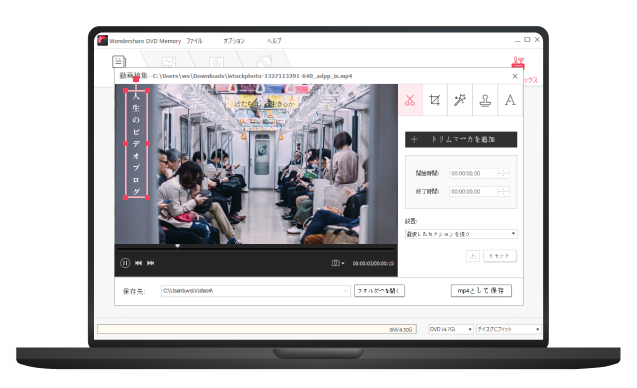Click the rotation handle above text box
The height and width of the screenshot is (388, 637).
pos(136,79)
